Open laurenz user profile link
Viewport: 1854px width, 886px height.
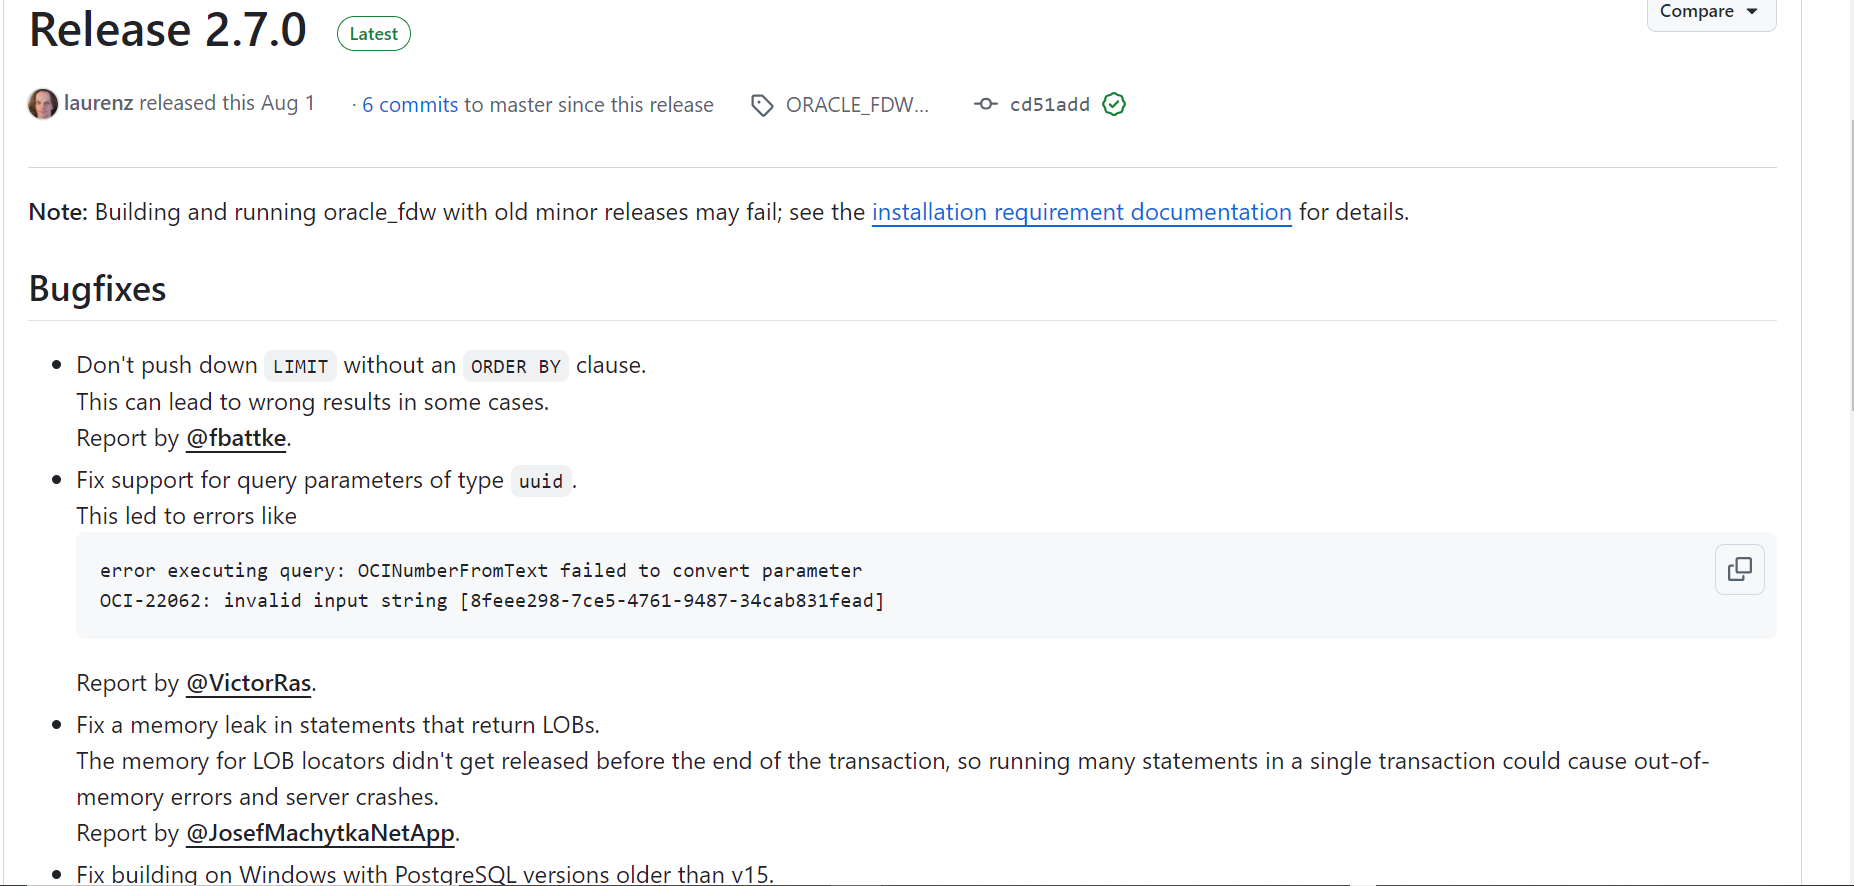tap(98, 103)
